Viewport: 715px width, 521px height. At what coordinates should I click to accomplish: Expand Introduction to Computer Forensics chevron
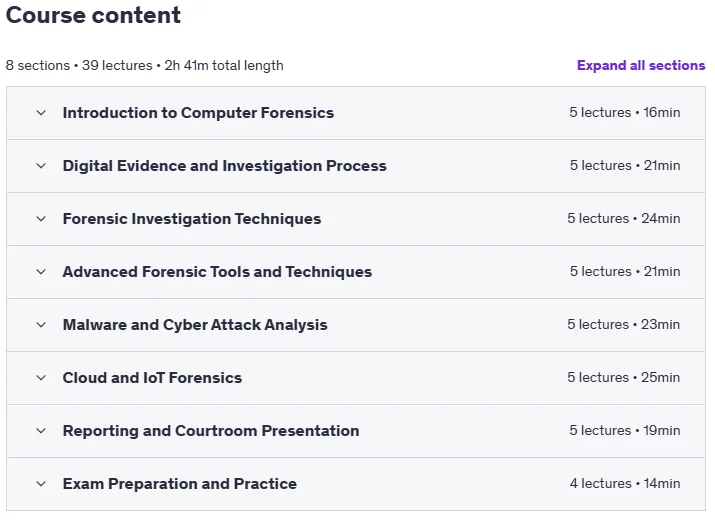click(x=41, y=113)
